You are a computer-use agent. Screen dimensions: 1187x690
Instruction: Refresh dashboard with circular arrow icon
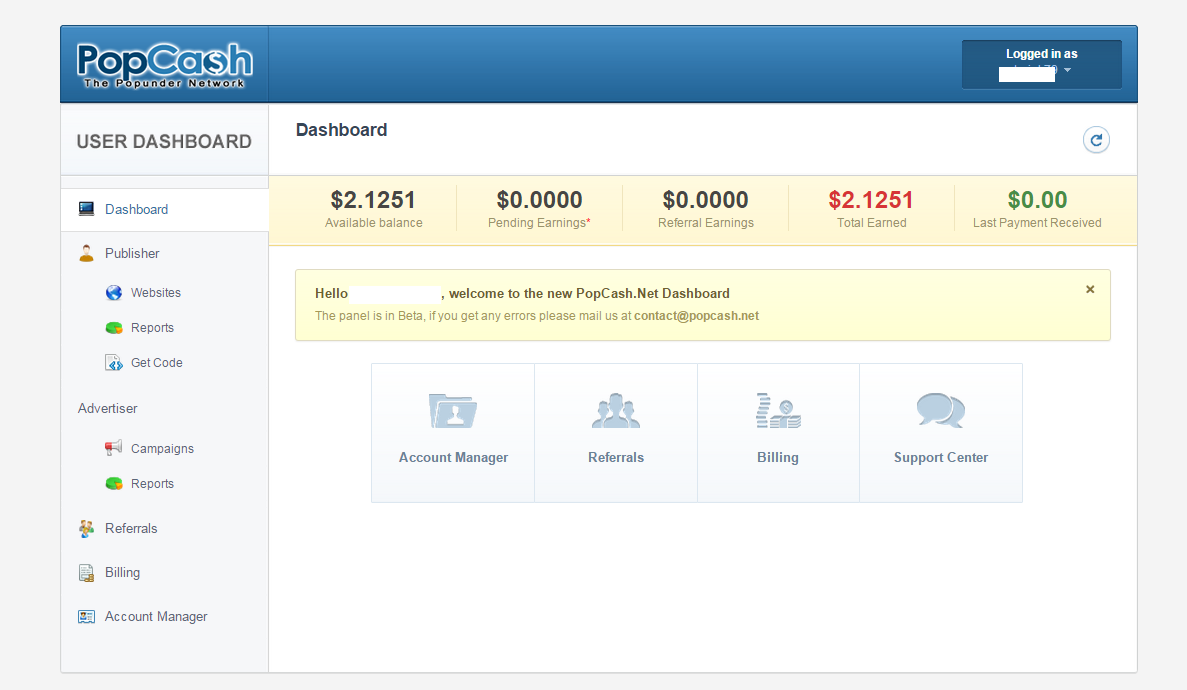(1096, 141)
